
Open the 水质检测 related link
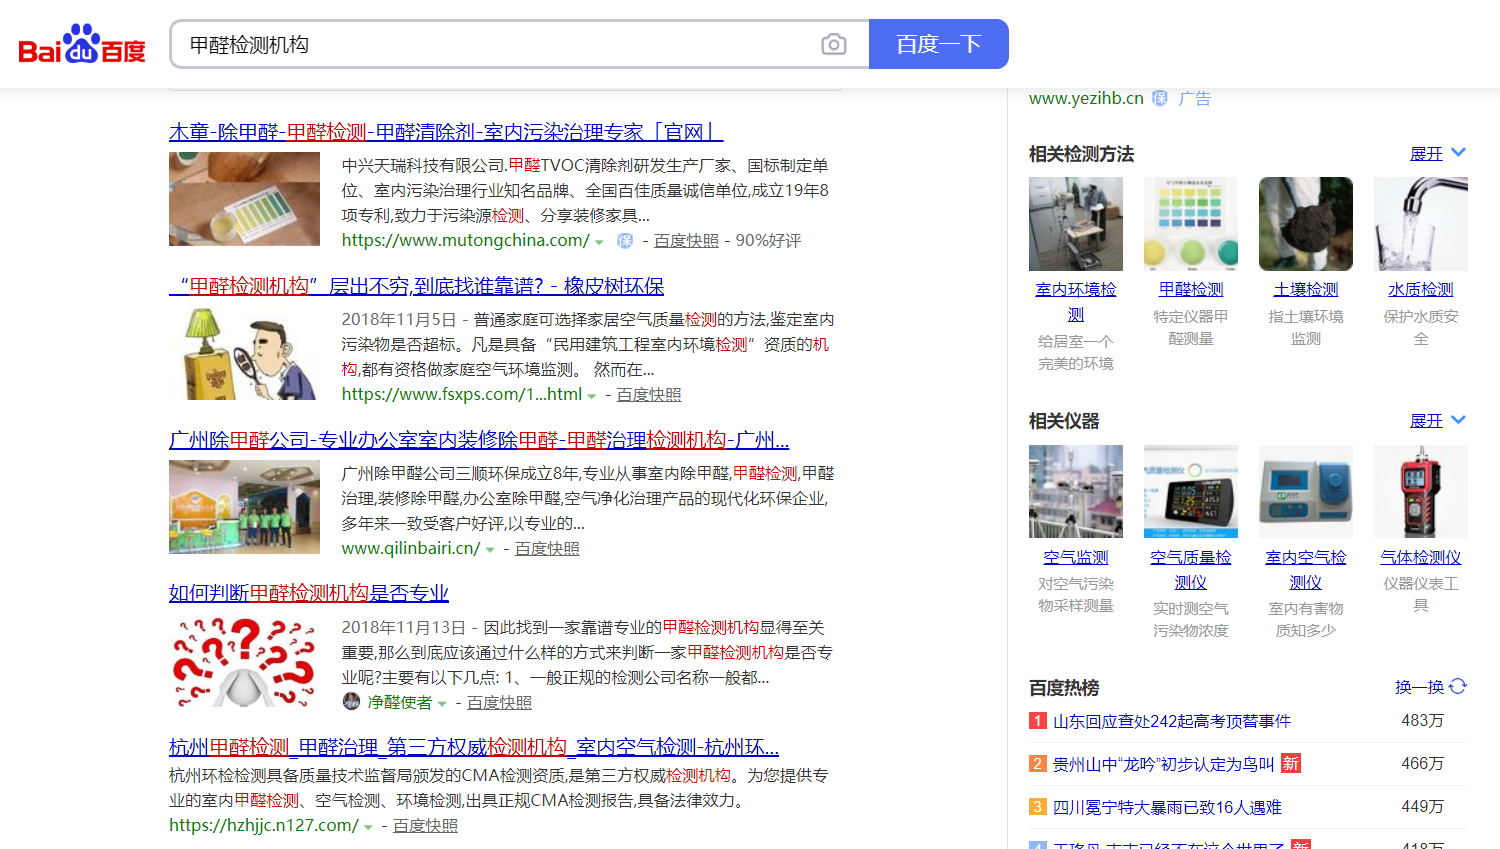click(x=1420, y=288)
